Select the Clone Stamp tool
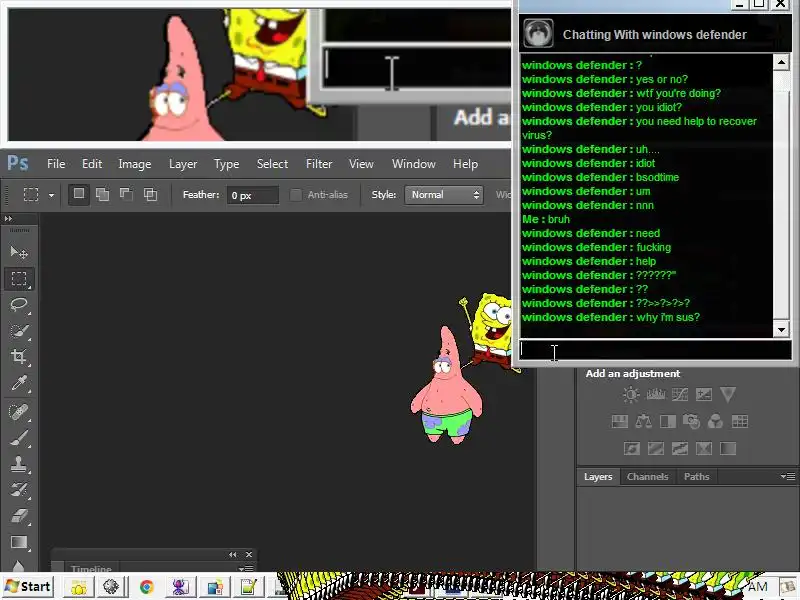This screenshot has height=600, width=800. click(19, 464)
